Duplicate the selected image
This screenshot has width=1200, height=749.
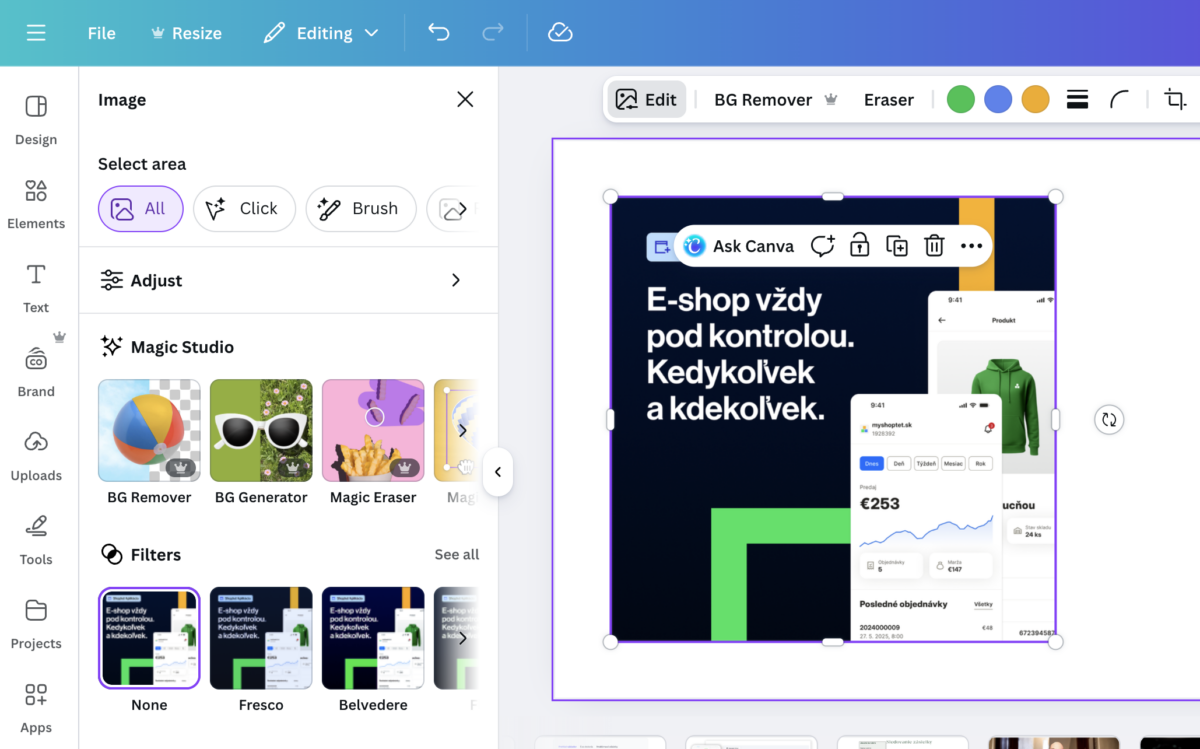[x=897, y=246]
